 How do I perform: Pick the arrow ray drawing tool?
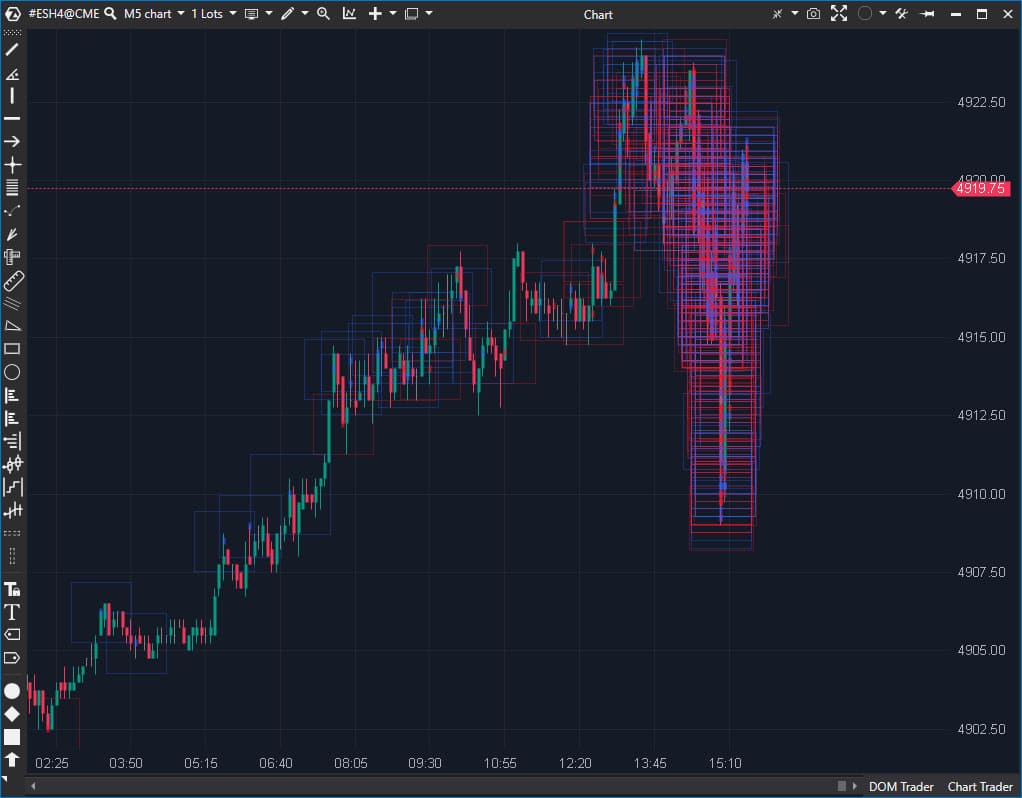(x=12, y=142)
